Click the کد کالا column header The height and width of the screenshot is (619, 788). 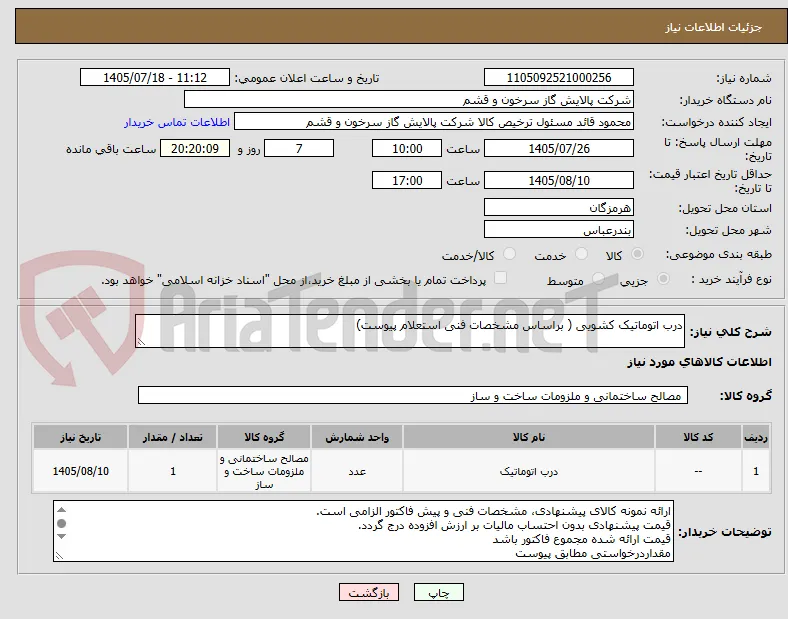click(x=698, y=437)
